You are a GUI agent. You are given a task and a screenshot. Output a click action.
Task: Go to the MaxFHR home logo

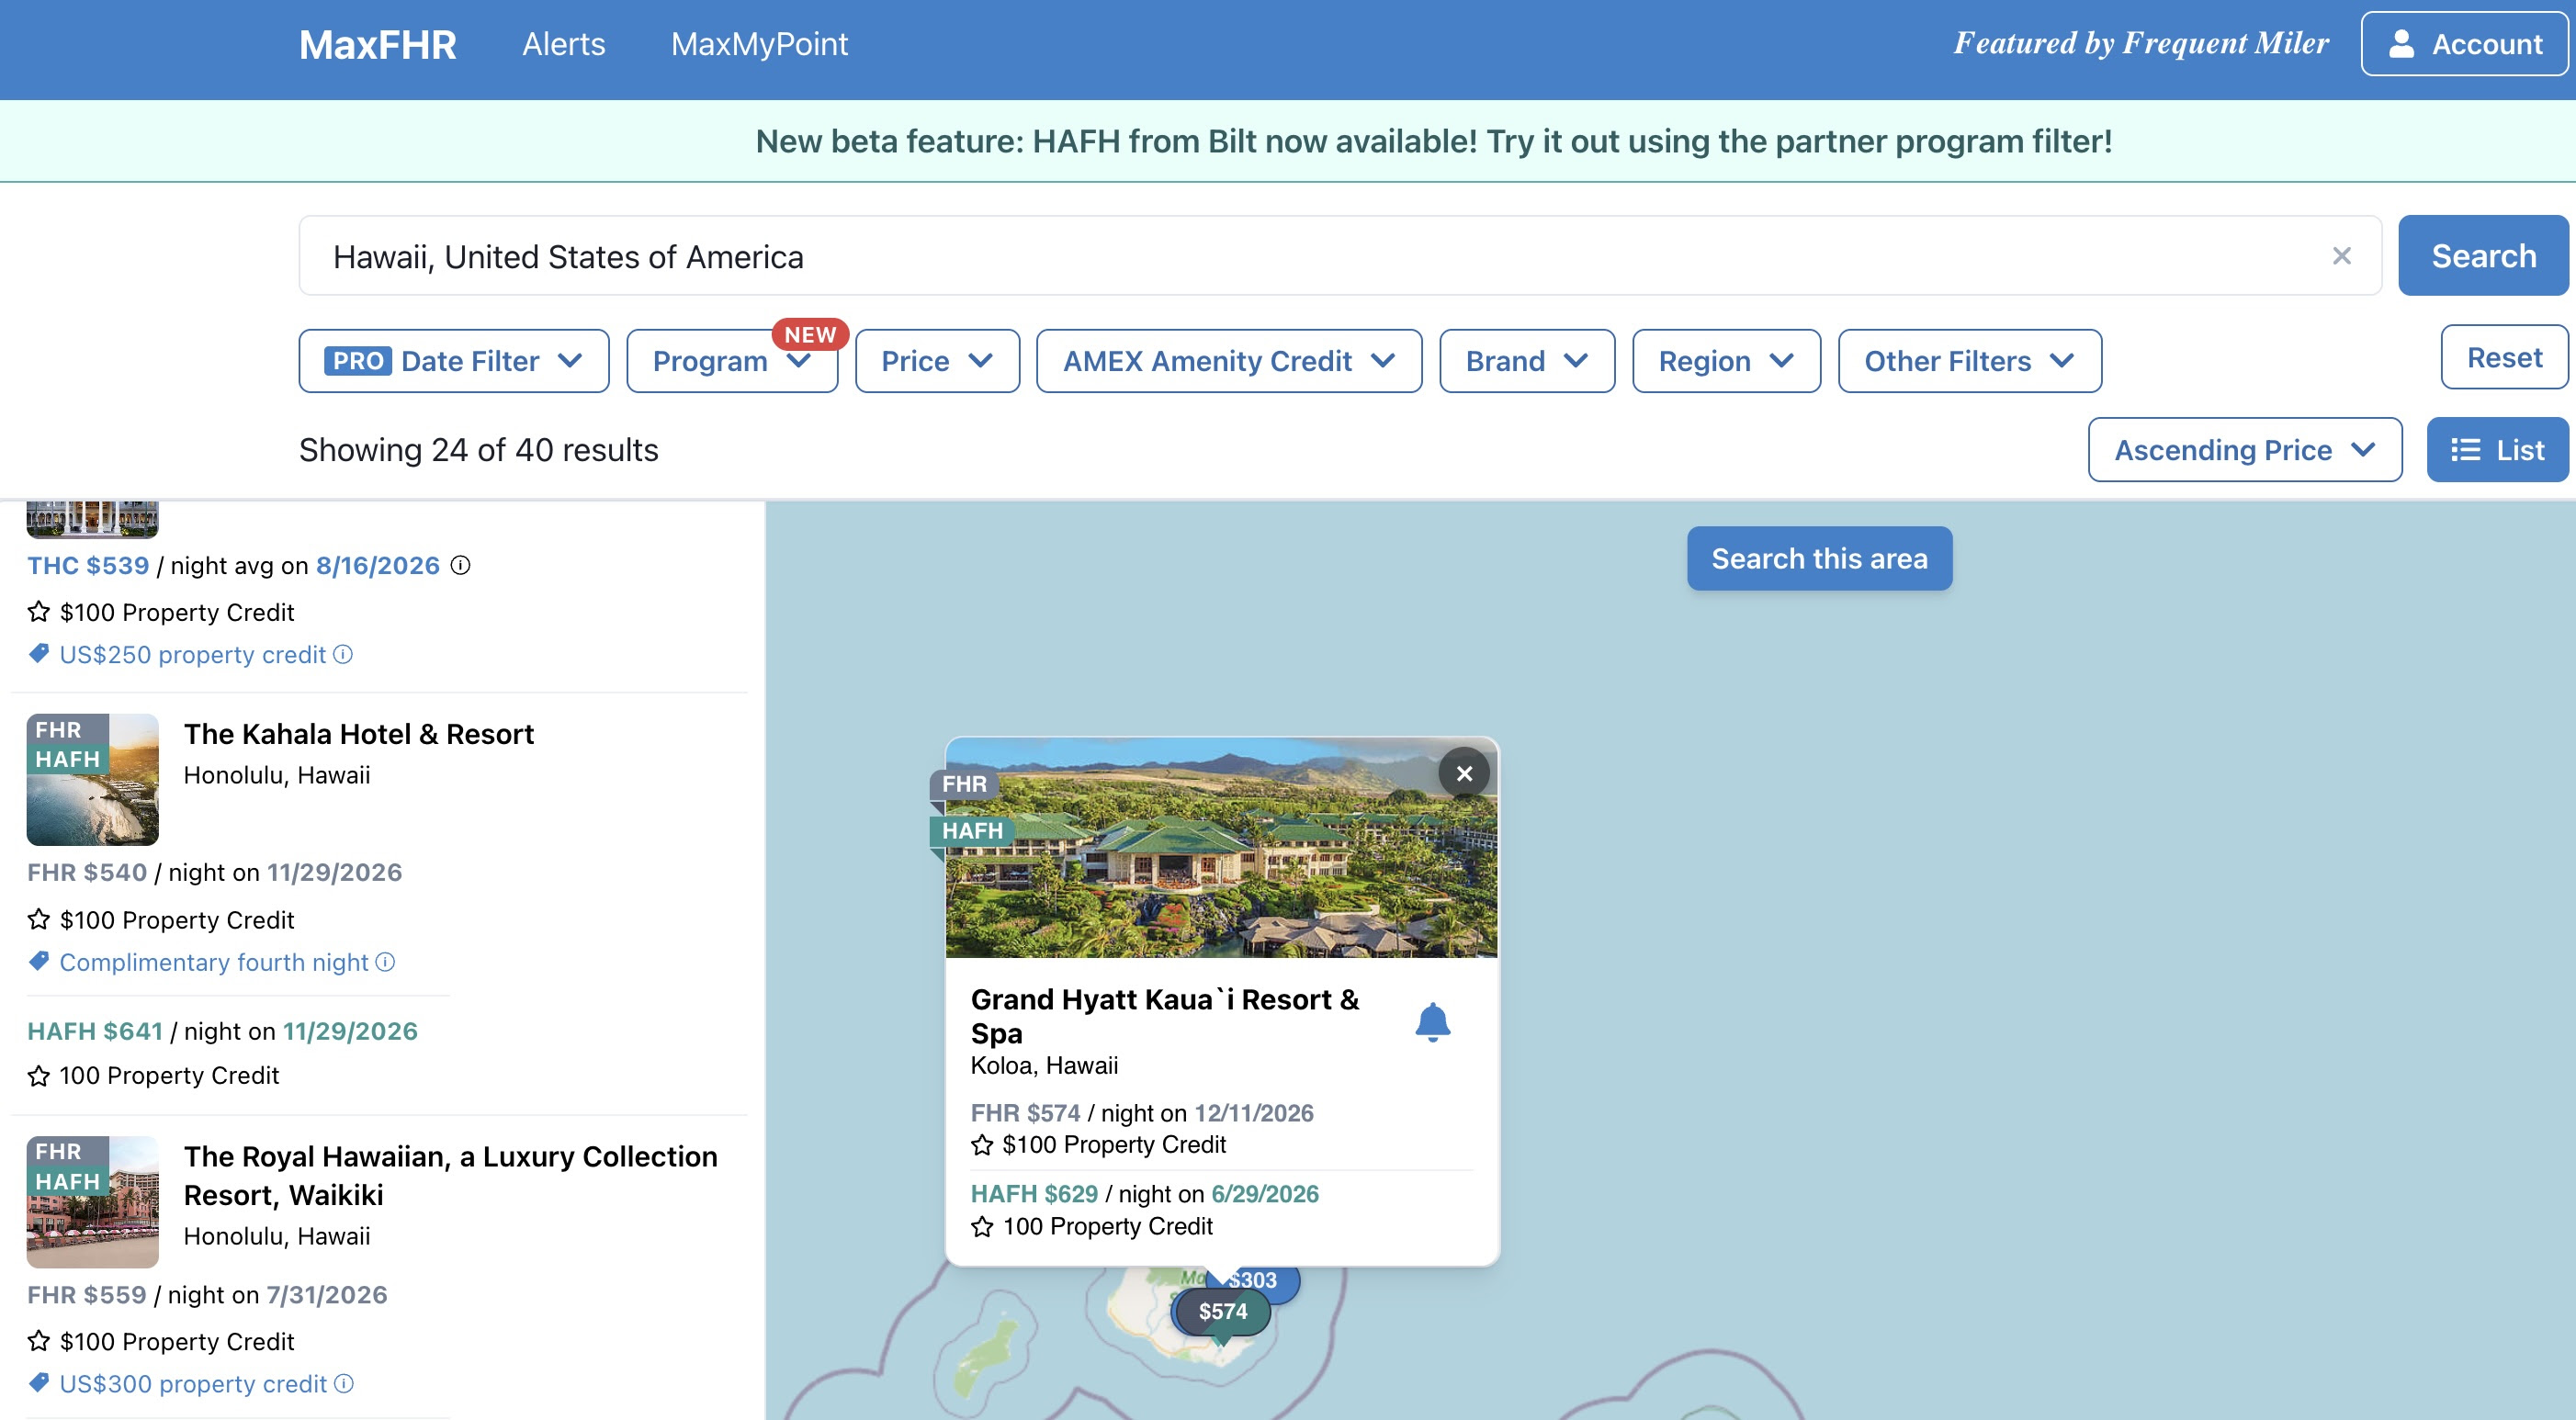coord(378,44)
